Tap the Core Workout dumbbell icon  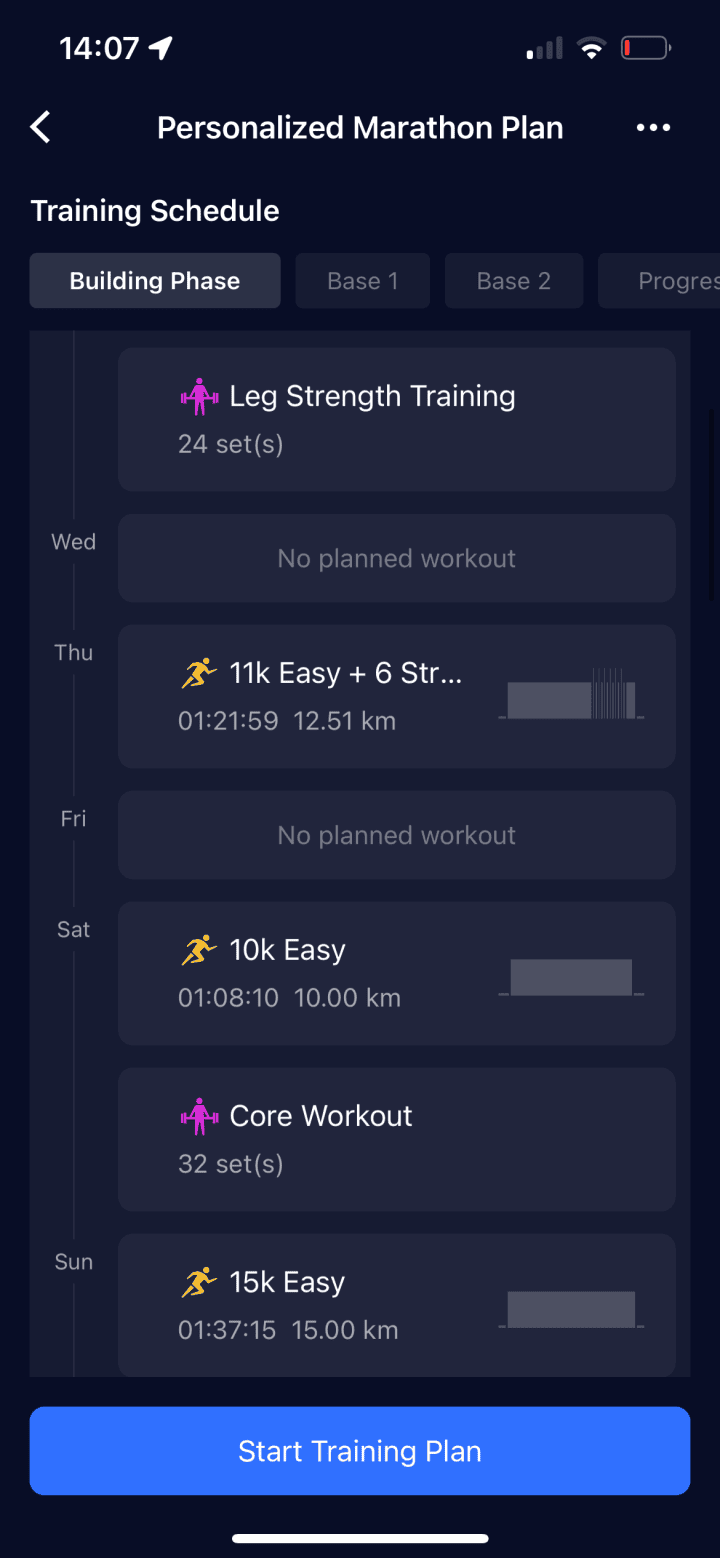[x=199, y=1116]
